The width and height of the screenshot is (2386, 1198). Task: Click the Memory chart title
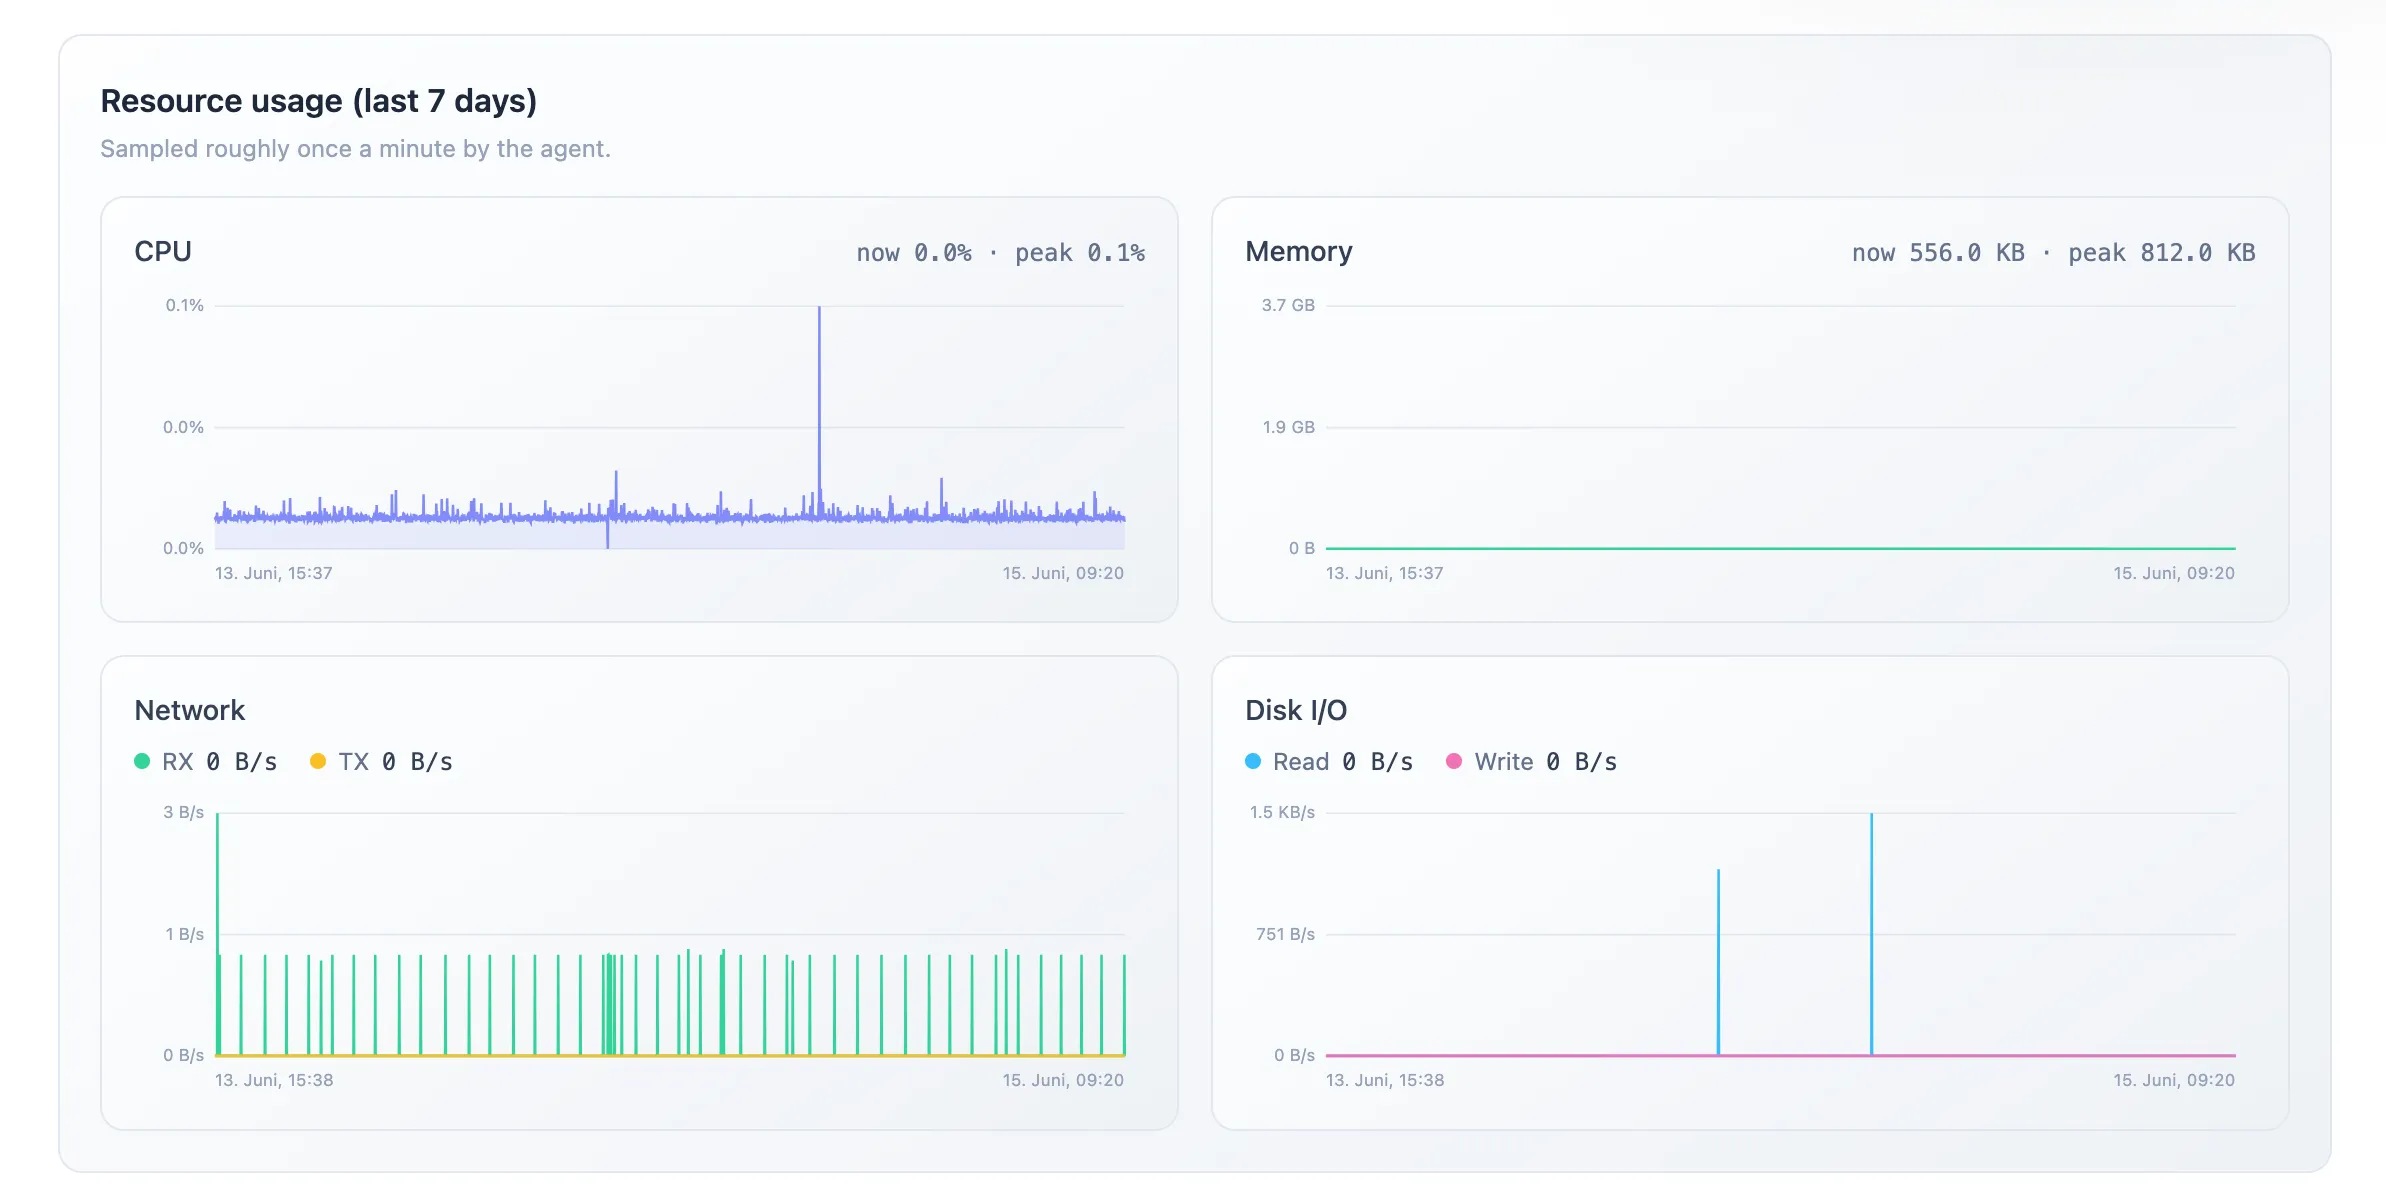click(x=1299, y=251)
